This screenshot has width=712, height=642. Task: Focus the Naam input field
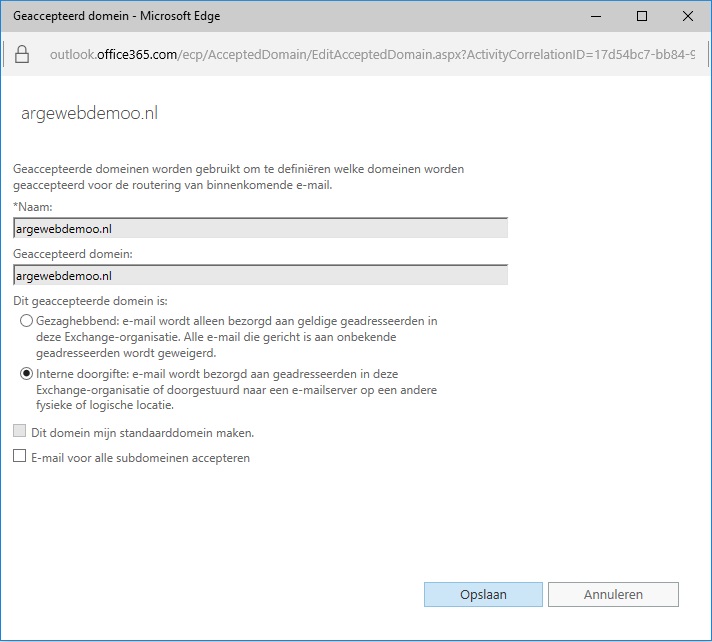pyautogui.click(x=261, y=228)
